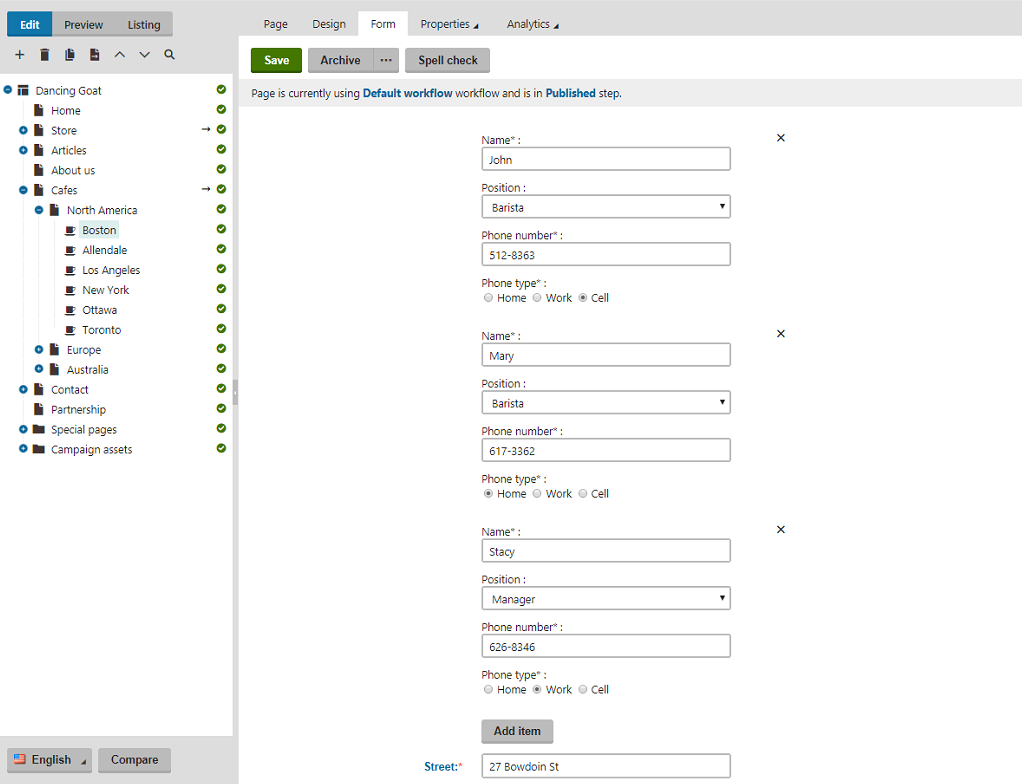Click John's Name input field

pyautogui.click(x=606, y=159)
